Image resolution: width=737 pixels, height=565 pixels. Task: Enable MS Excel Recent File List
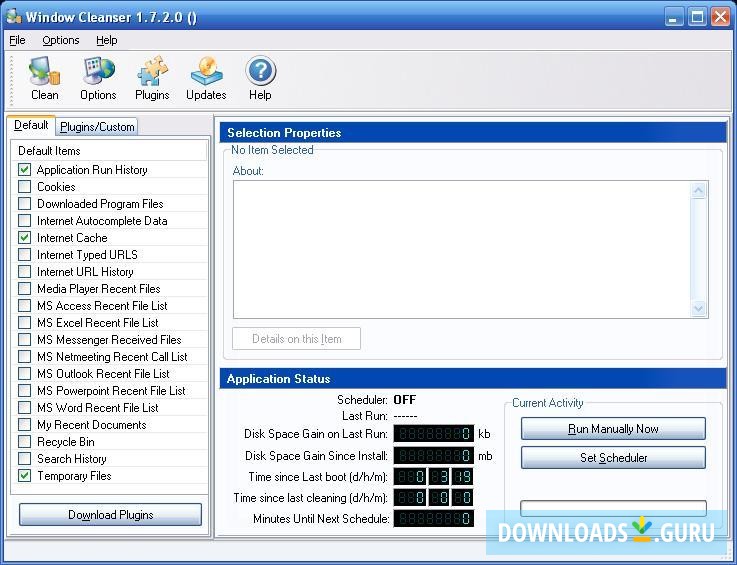coord(24,322)
